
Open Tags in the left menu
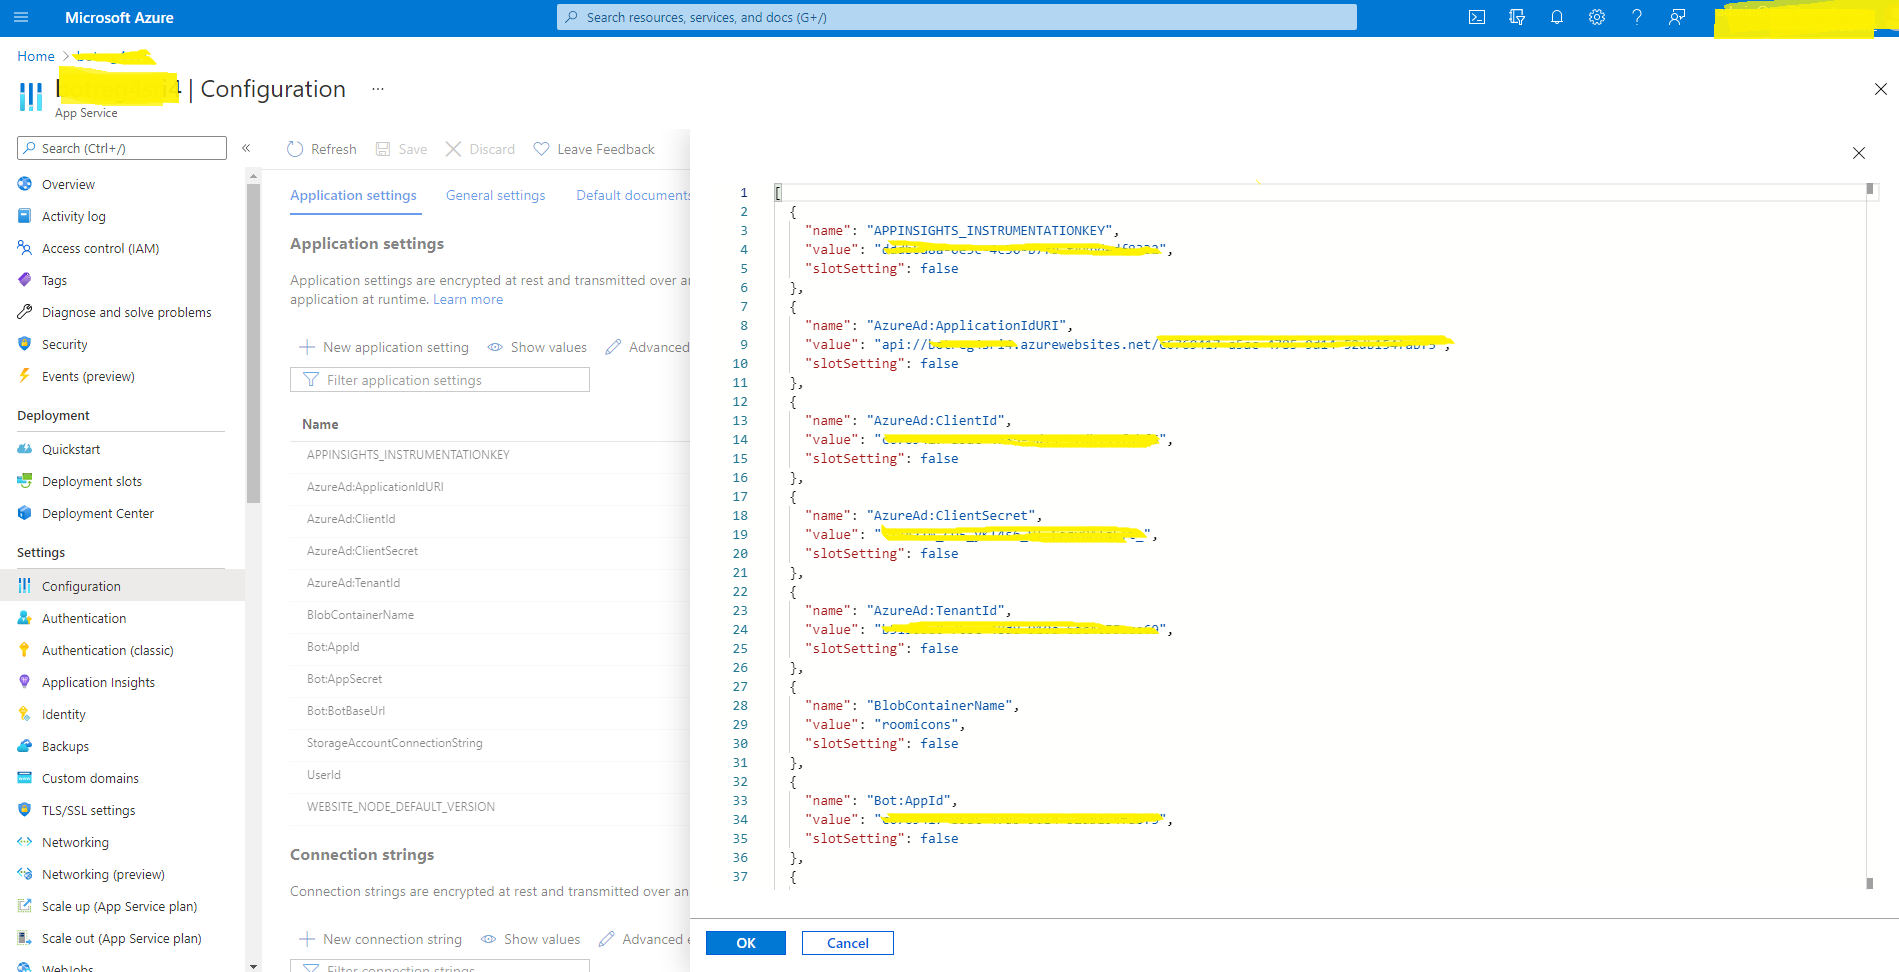pos(54,280)
